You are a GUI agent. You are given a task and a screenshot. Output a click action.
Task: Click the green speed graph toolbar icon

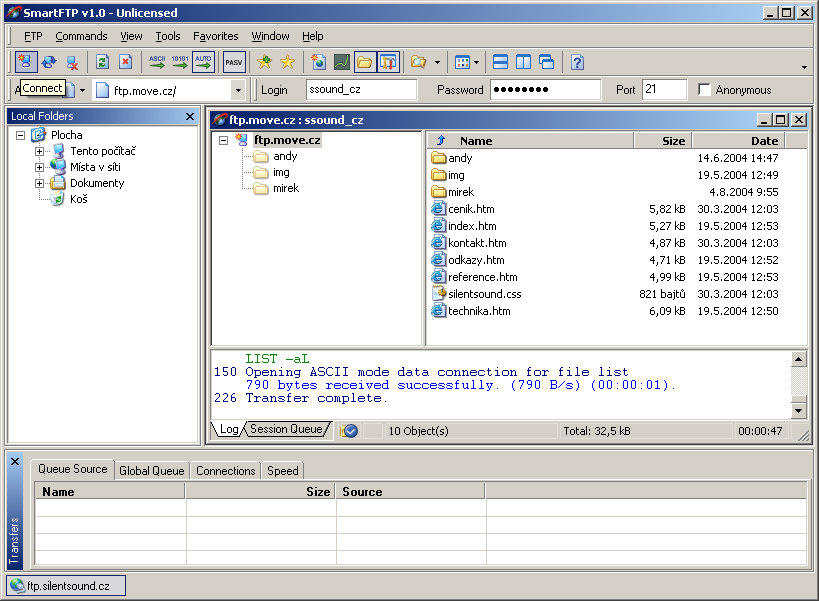pos(342,62)
